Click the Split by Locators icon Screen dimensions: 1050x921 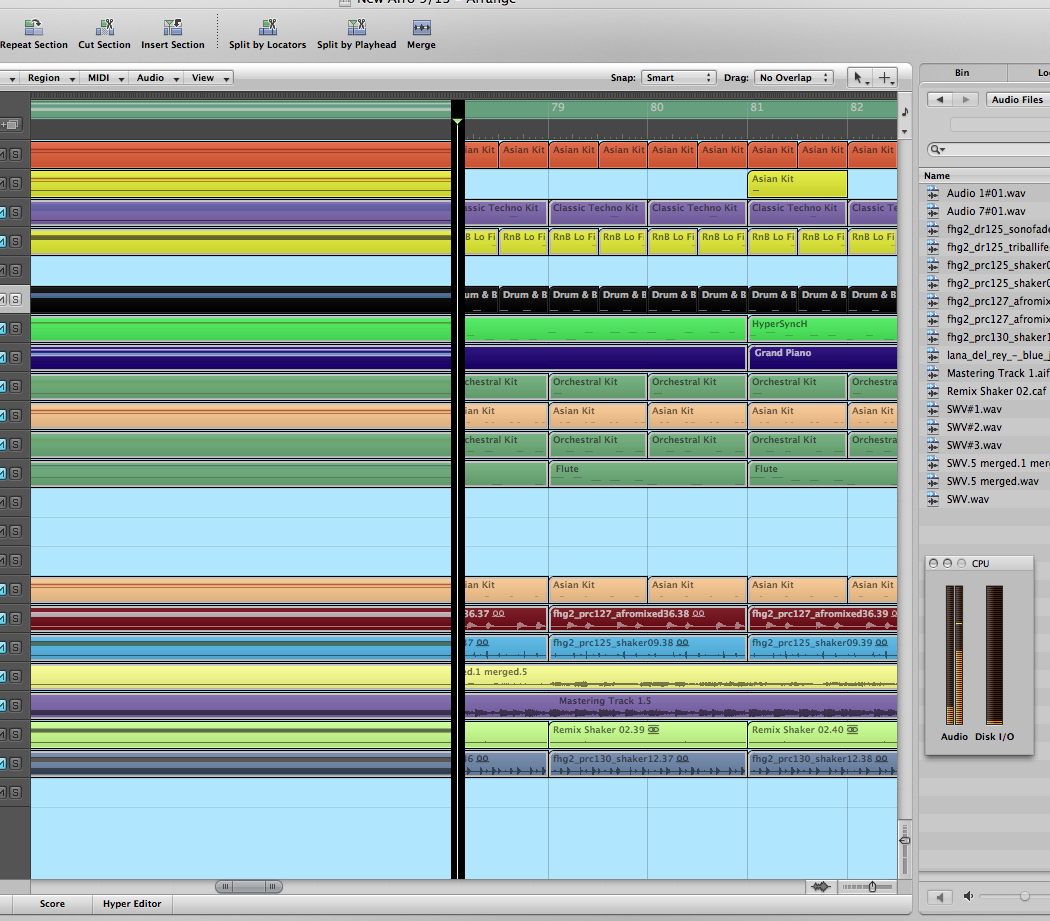point(267,28)
